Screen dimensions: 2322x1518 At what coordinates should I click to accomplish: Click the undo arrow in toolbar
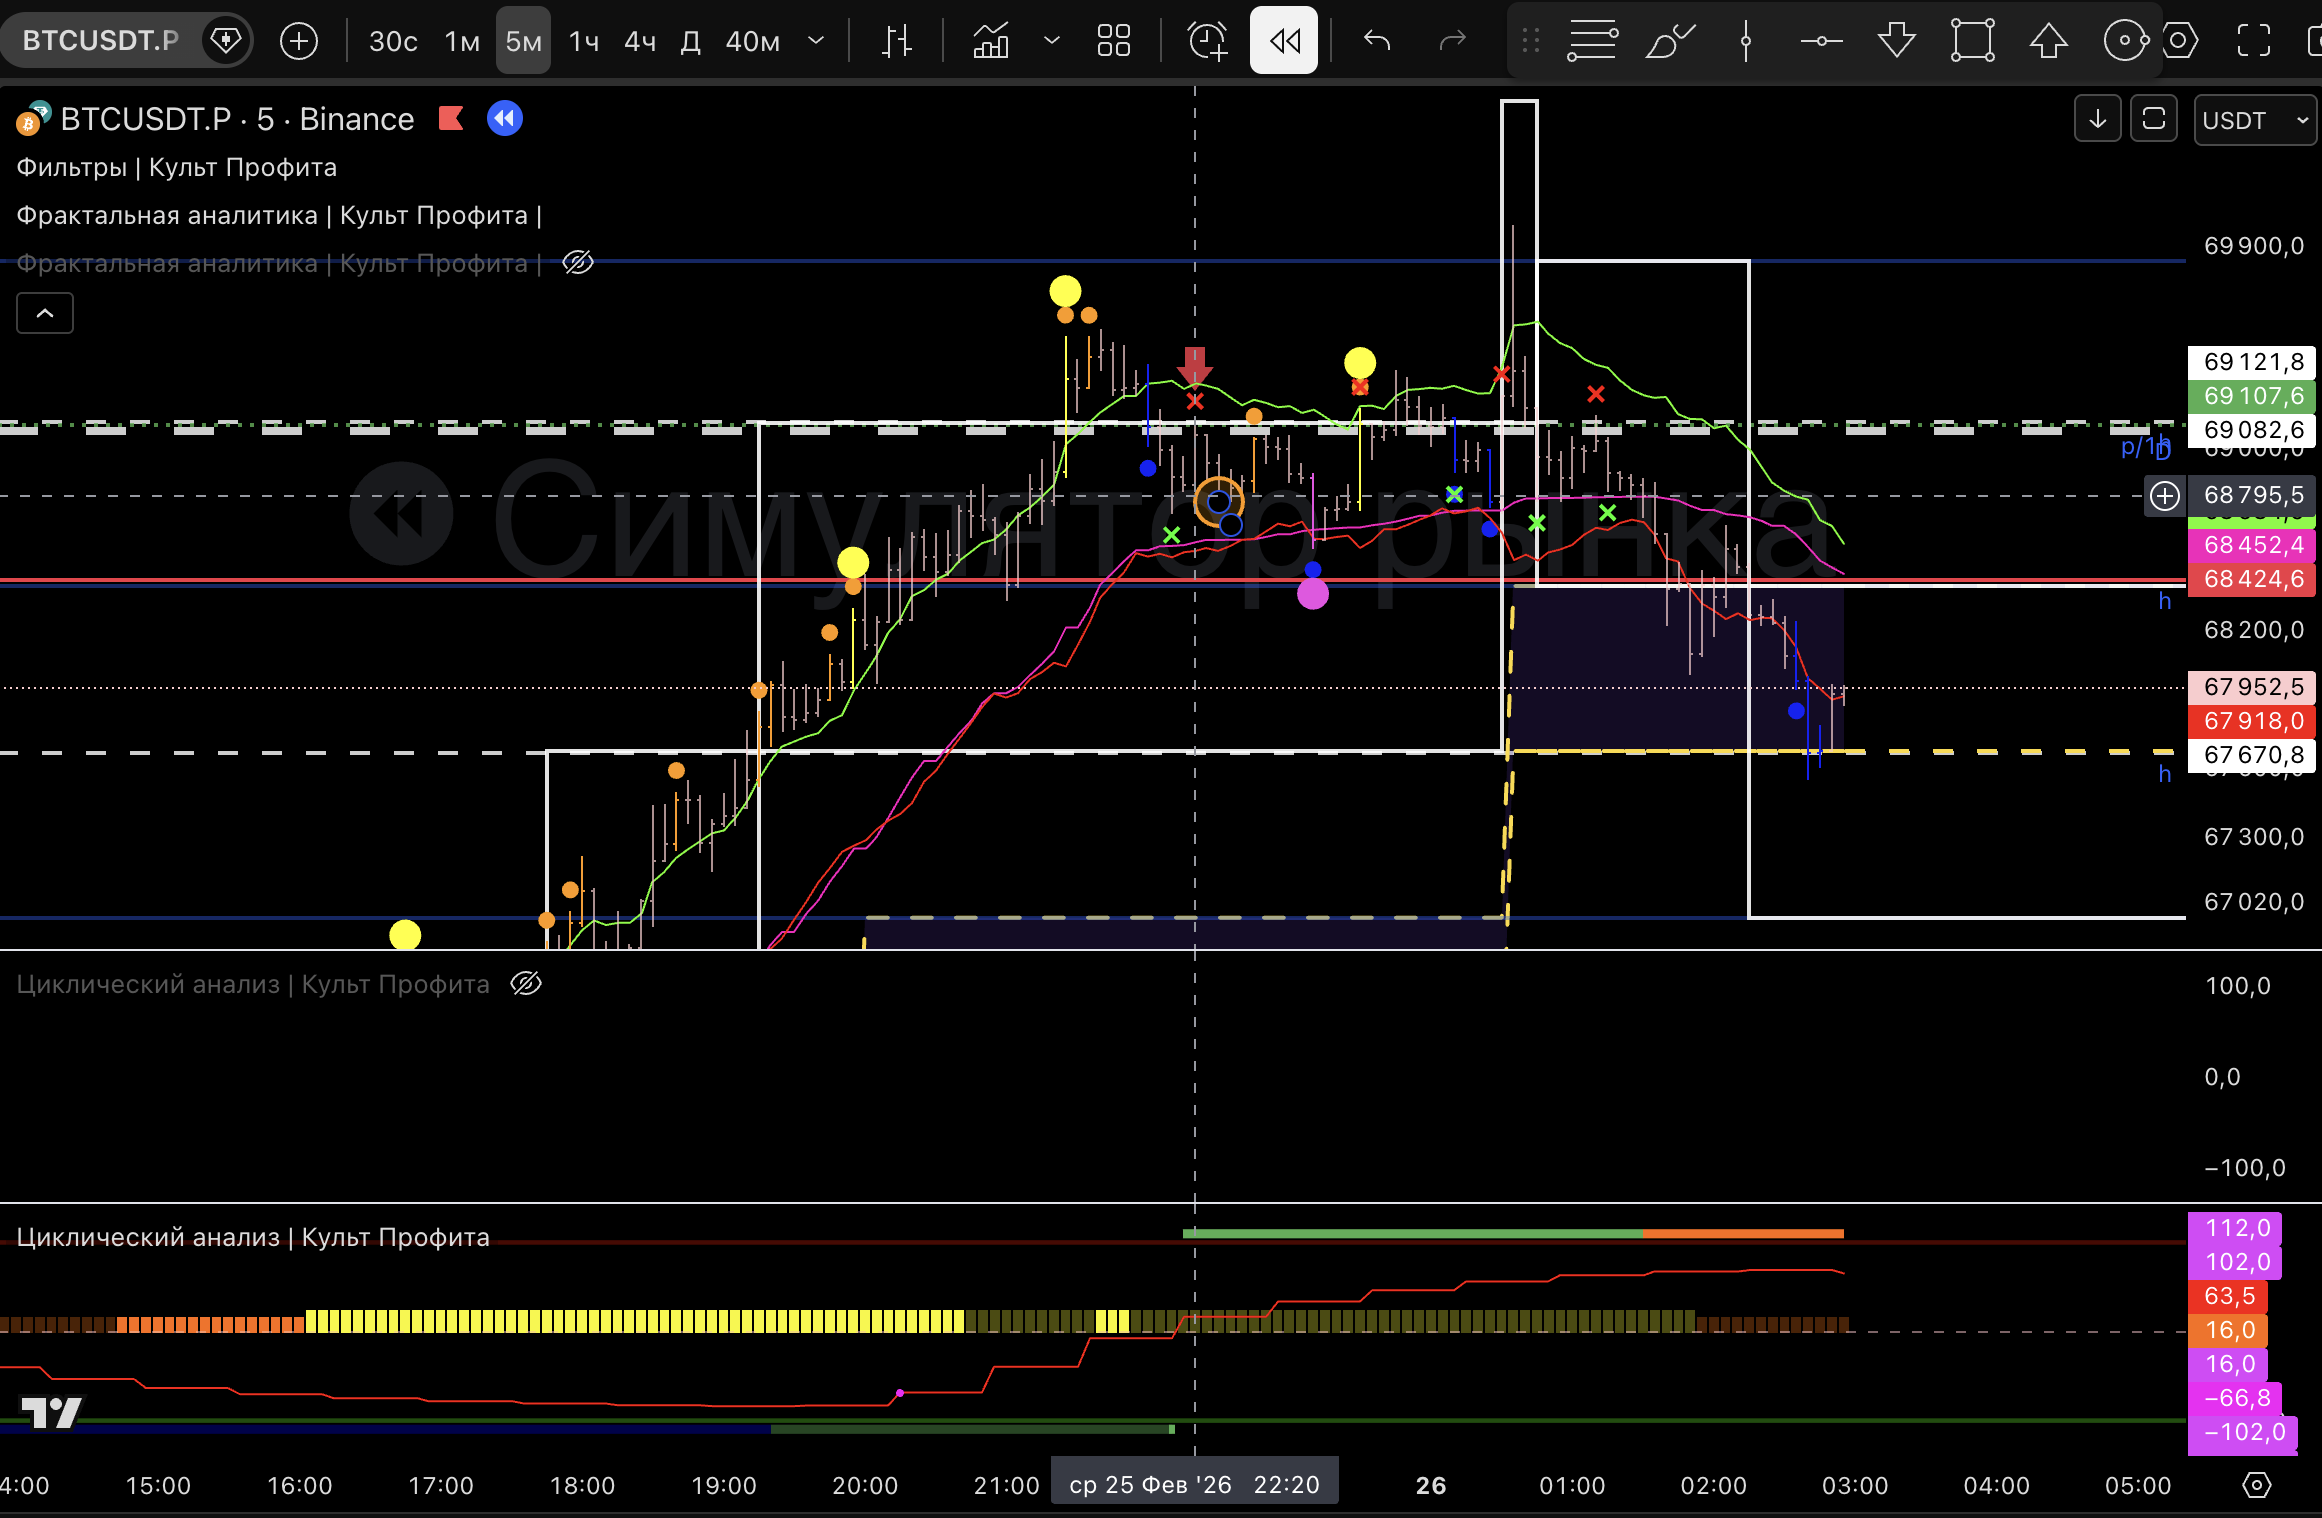(1377, 41)
